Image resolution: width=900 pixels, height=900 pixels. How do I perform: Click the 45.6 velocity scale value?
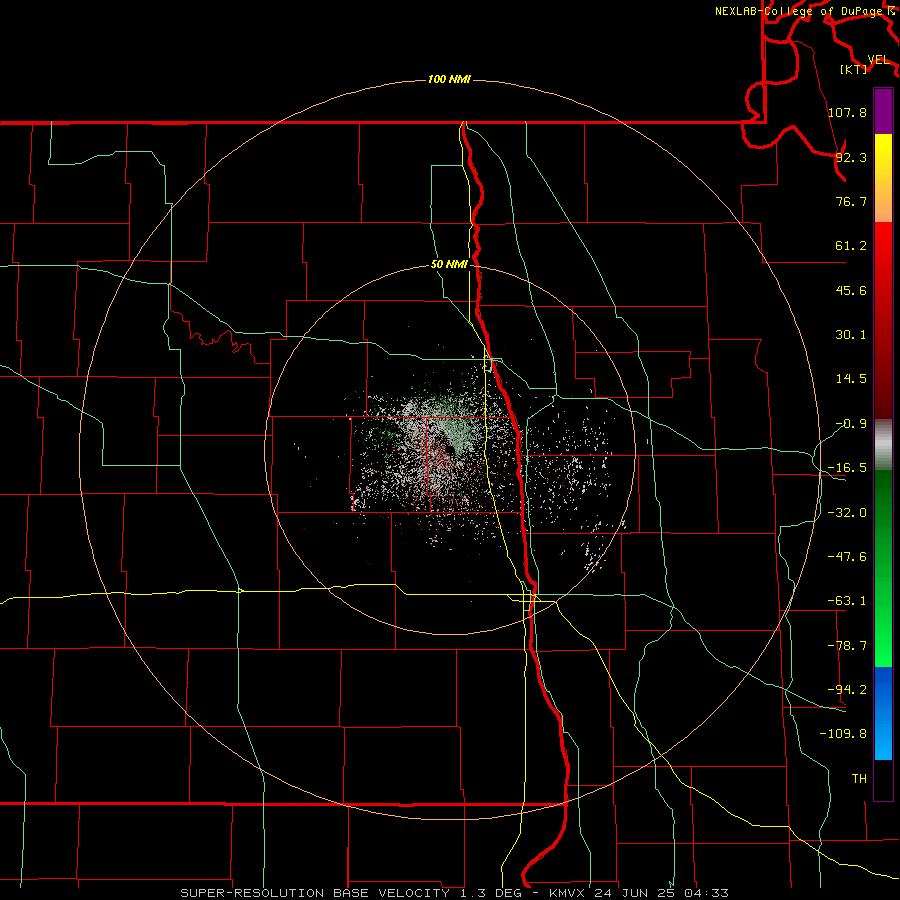tap(851, 290)
